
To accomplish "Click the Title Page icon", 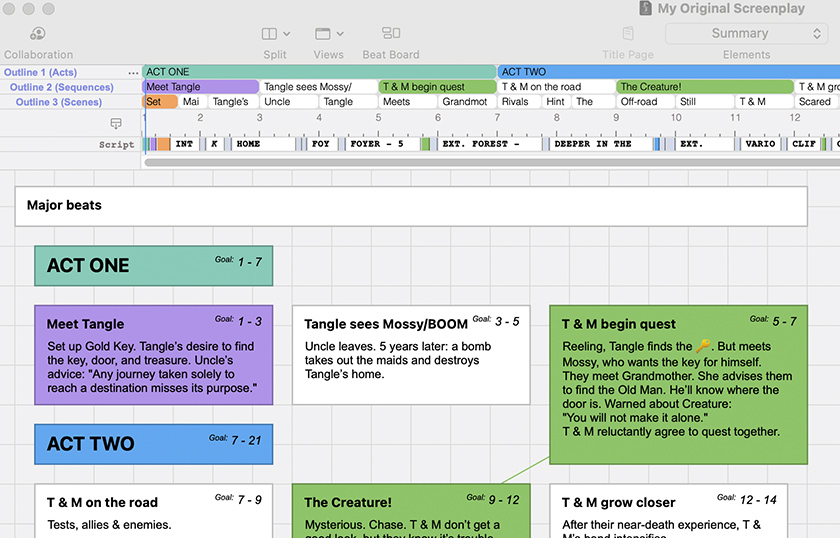I will click(x=628, y=34).
